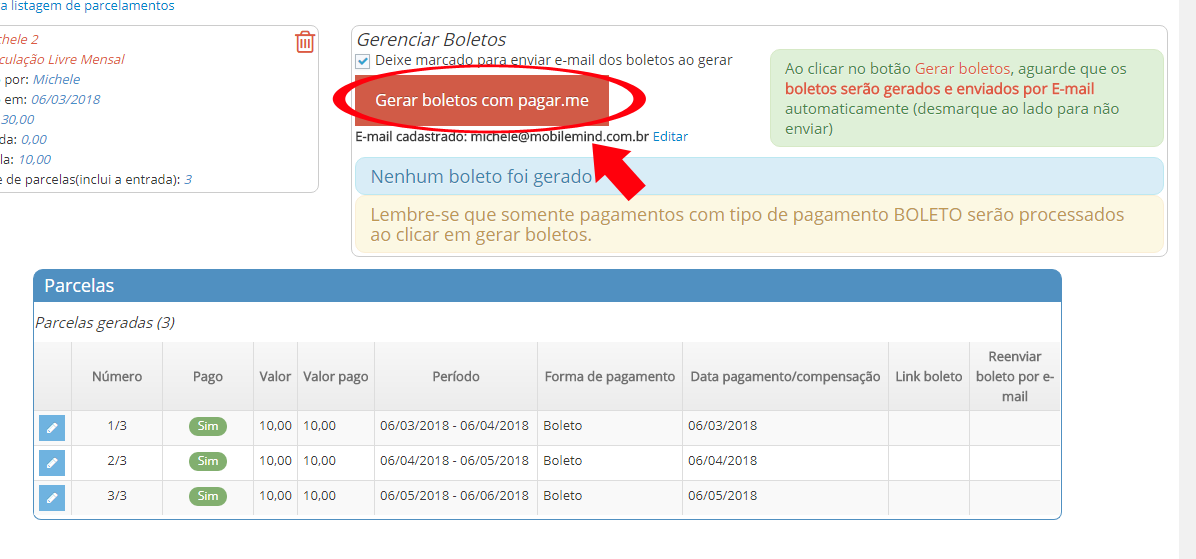Click the blue Parcelas panel header
This screenshot has width=1196, height=559.
pyautogui.click(x=547, y=286)
